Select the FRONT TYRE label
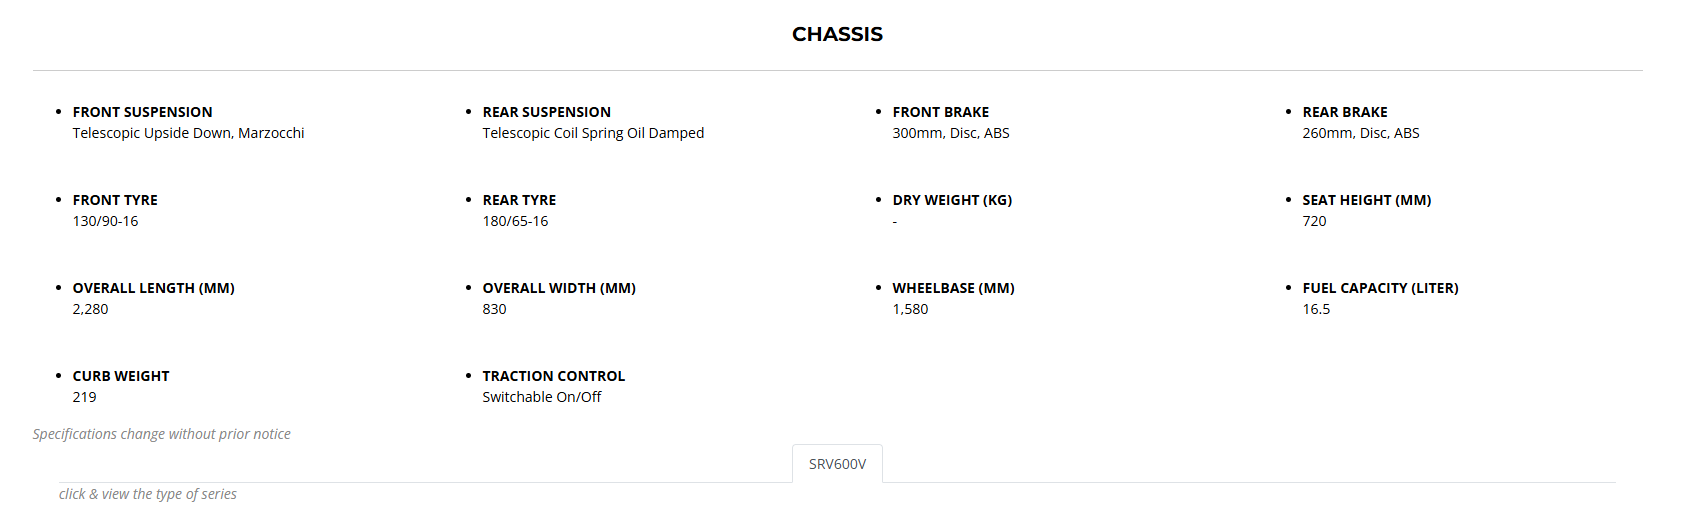This screenshot has height=515, width=1699. (x=115, y=200)
